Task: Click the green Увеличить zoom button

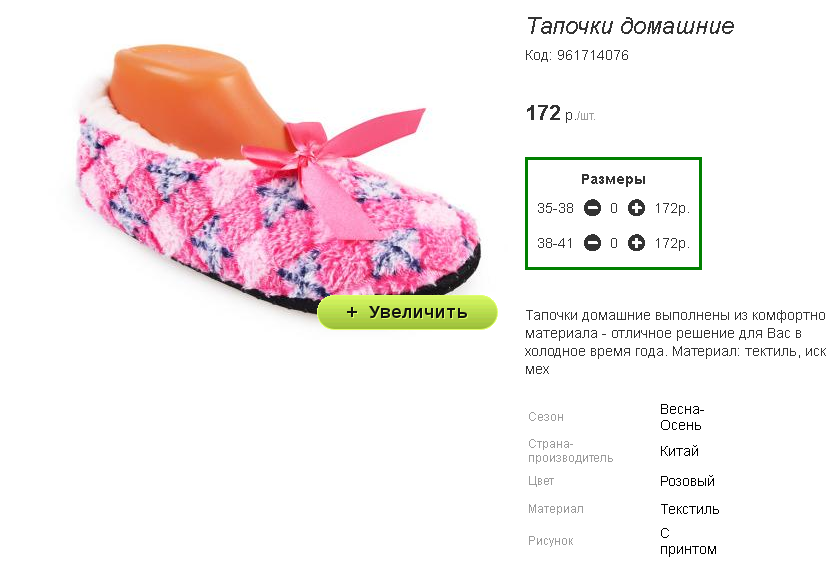Action: [x=407, y=312]
